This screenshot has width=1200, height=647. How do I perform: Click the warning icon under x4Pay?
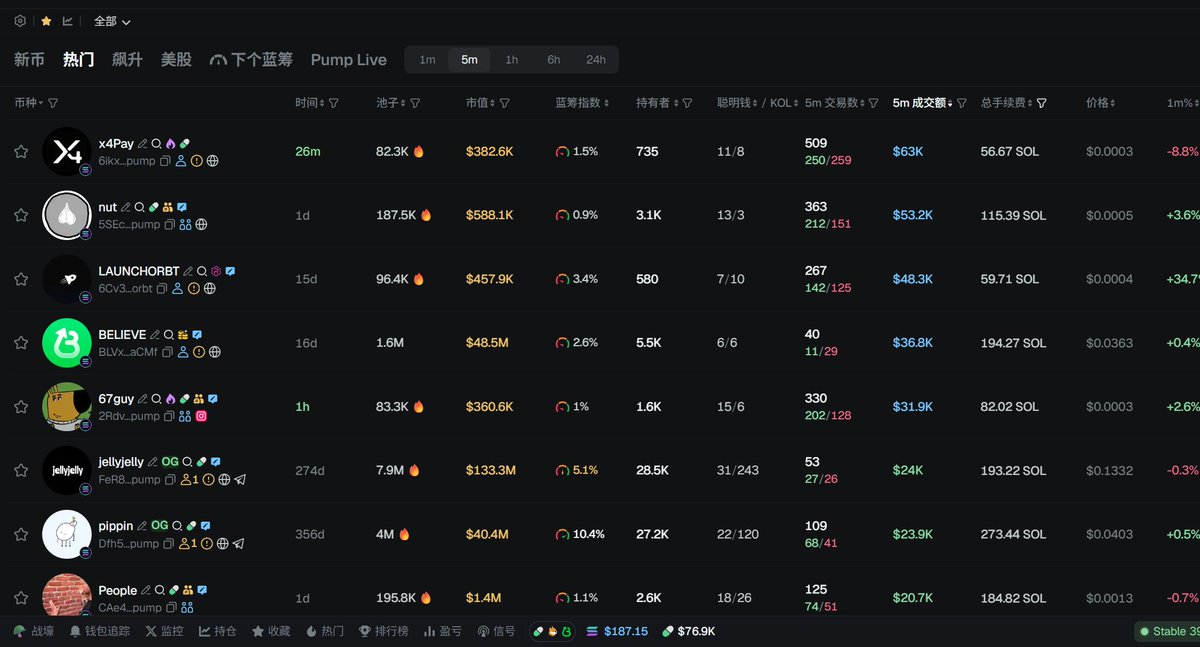tap(197, 160)
